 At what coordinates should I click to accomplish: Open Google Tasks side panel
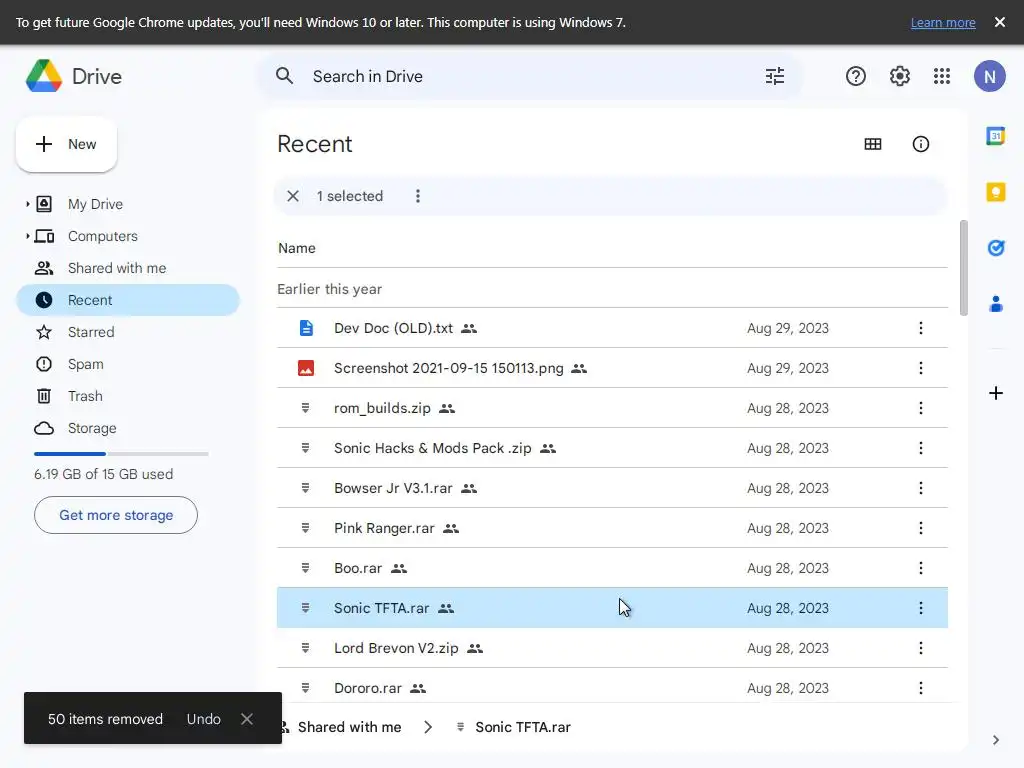995,248
